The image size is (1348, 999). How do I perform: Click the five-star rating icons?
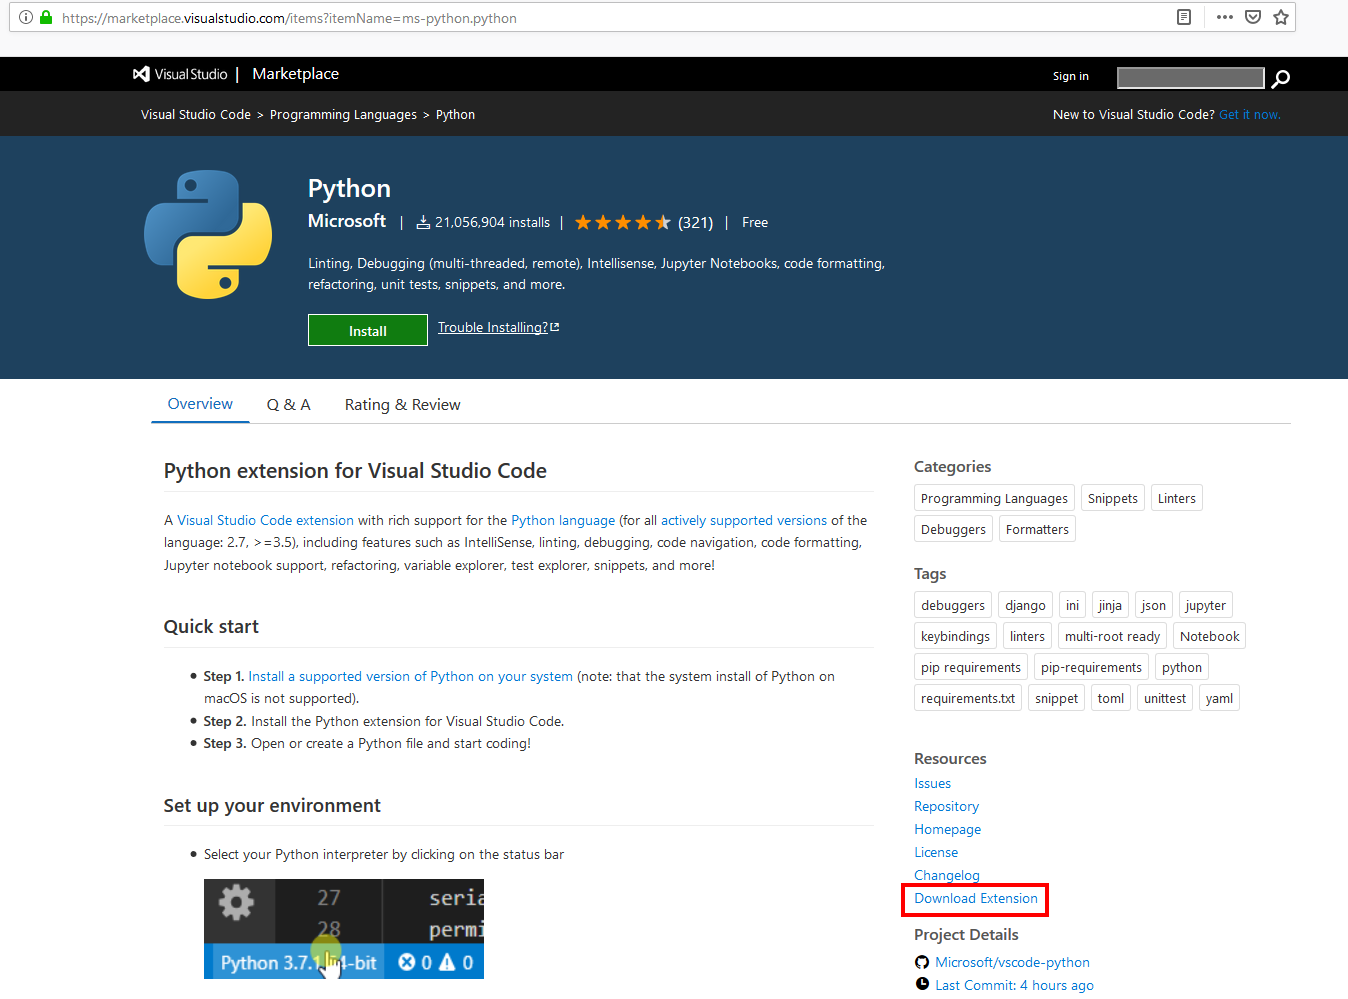pyautogui.click(x=622, y=222)
